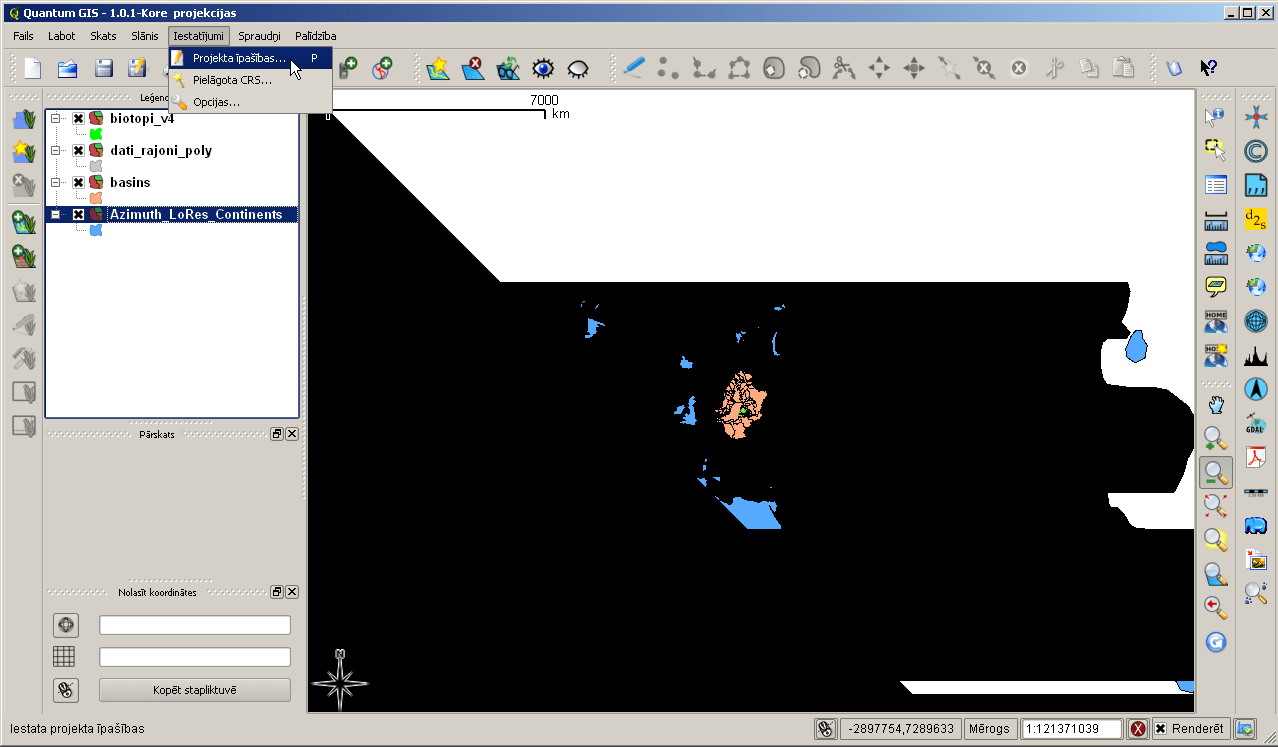Click the green biotopi_v4 legend symbol

point(96,134)
